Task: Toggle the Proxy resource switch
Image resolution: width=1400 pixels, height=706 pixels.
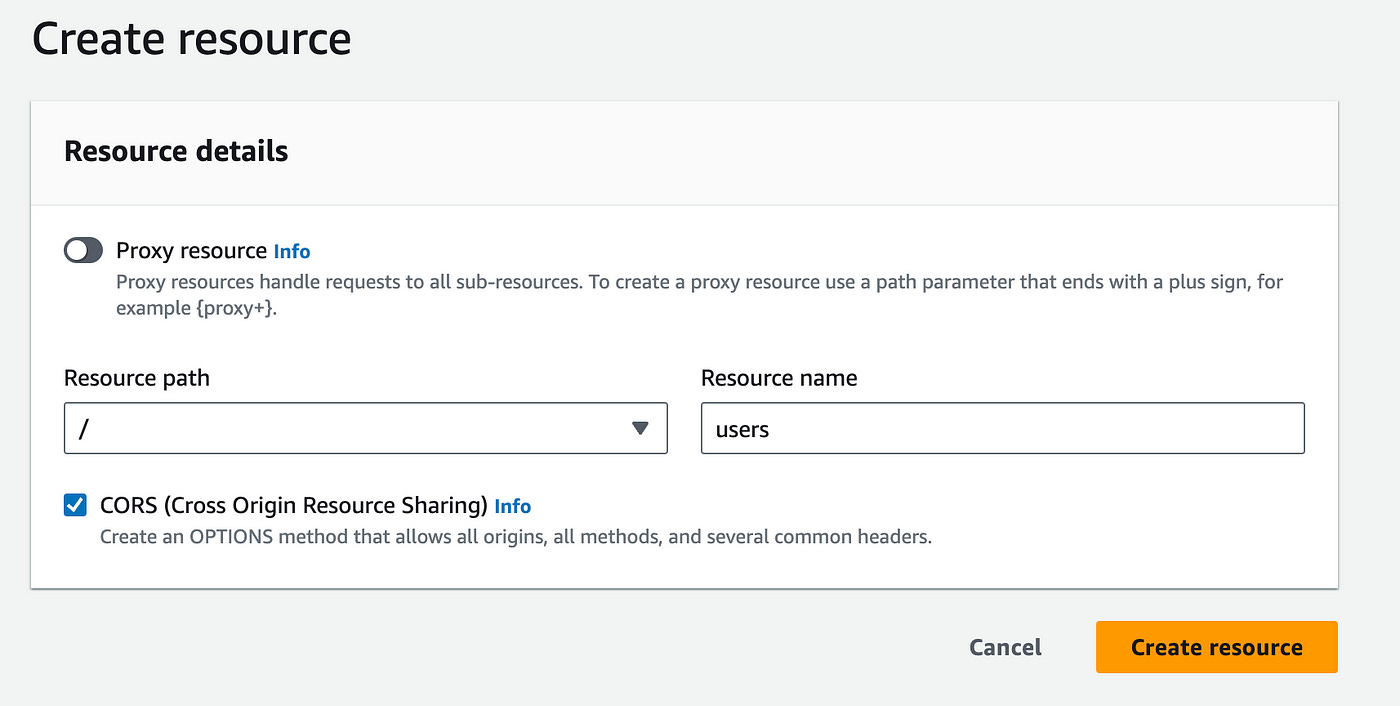Action: pyautogui.click(x=83, y=250)
